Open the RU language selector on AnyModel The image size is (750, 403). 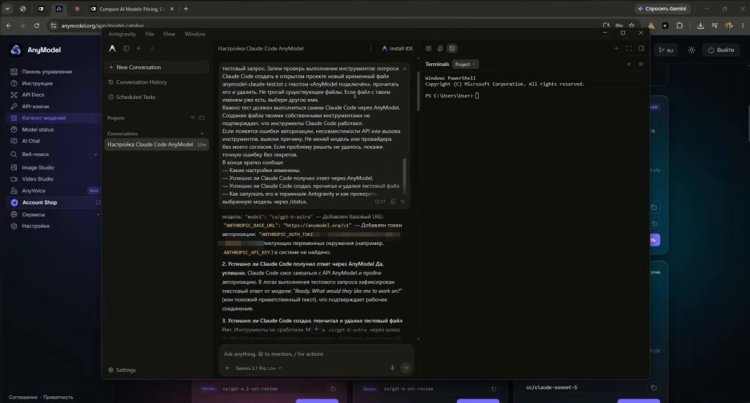[665, 50]
